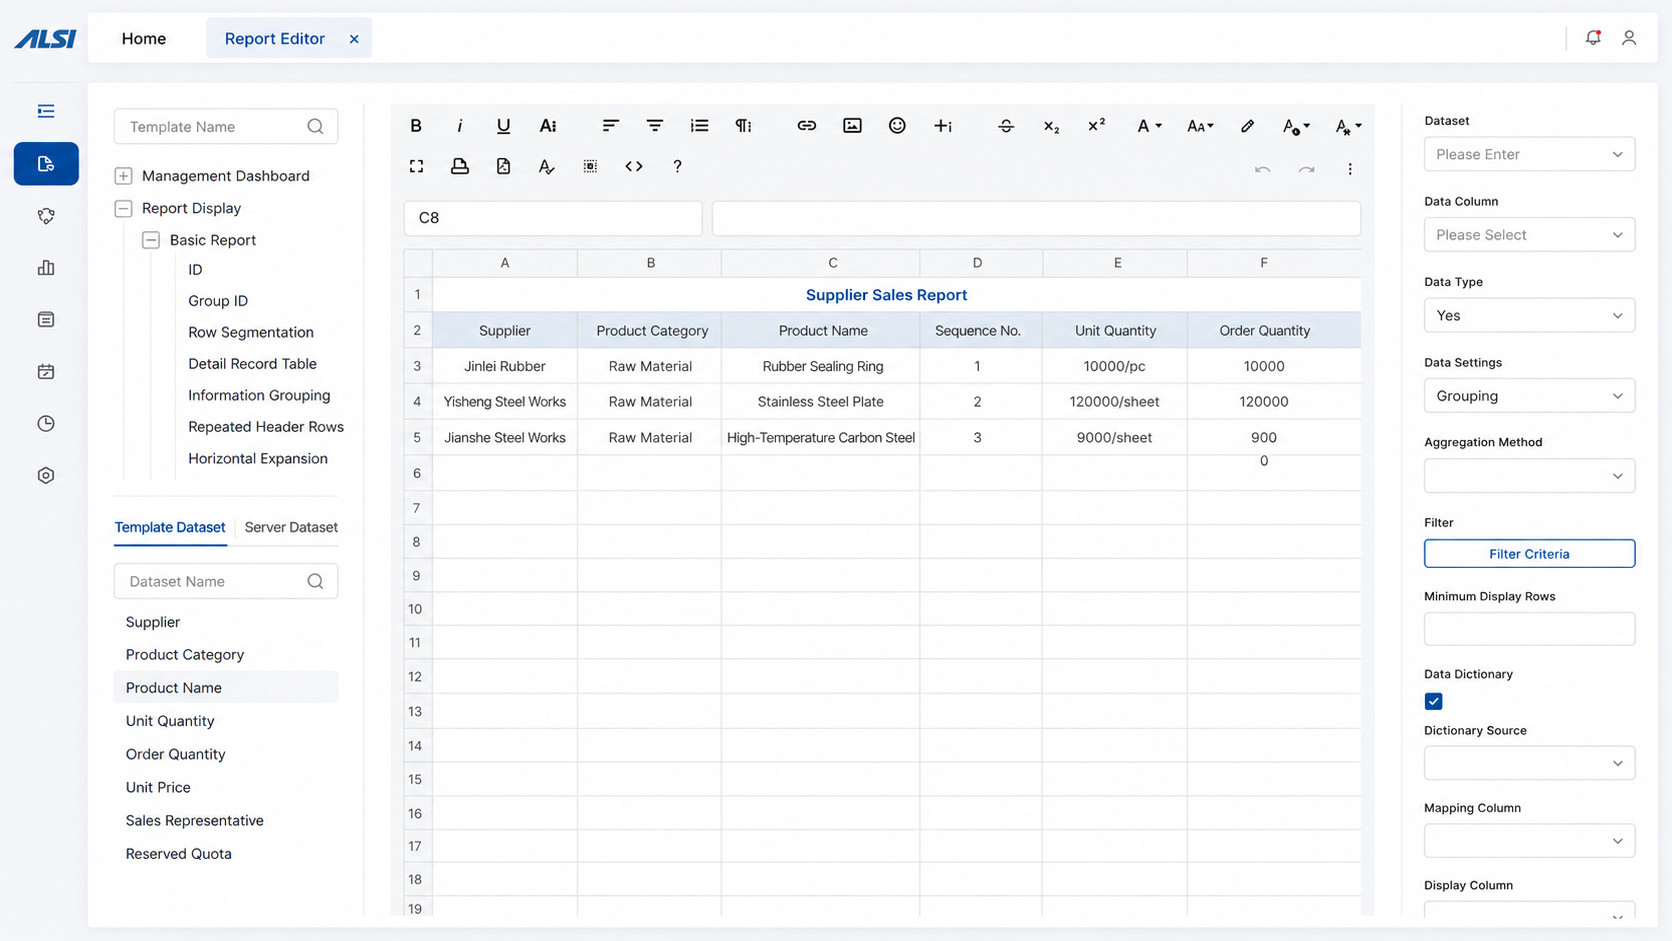Toggle bold formatting in the toolbar
This screenshot has height=941, width=1672.
(x=416, y=126)
